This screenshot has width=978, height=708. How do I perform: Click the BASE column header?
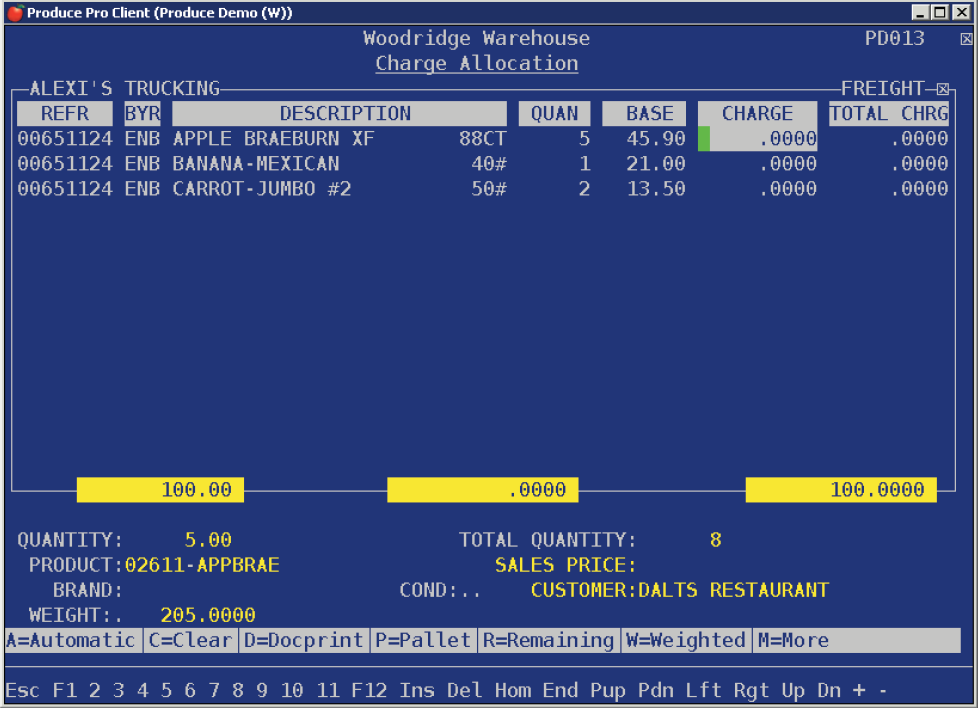click(x=644, y=114)
